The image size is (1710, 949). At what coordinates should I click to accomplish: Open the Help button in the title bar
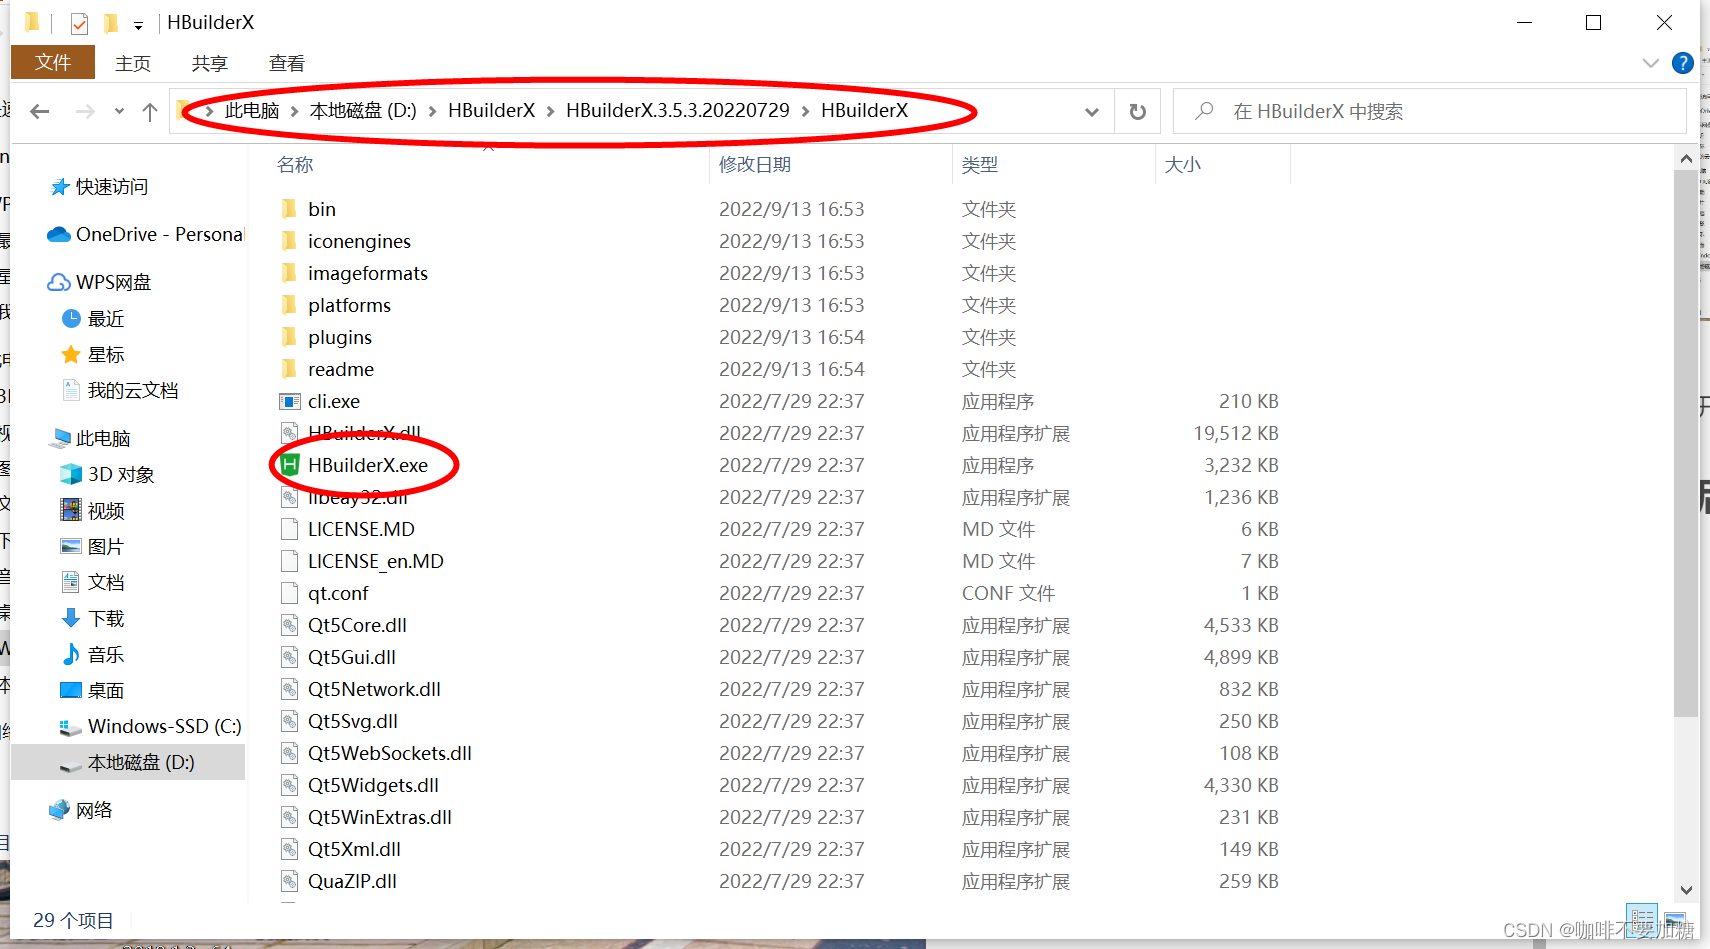tap(1683, 62)
